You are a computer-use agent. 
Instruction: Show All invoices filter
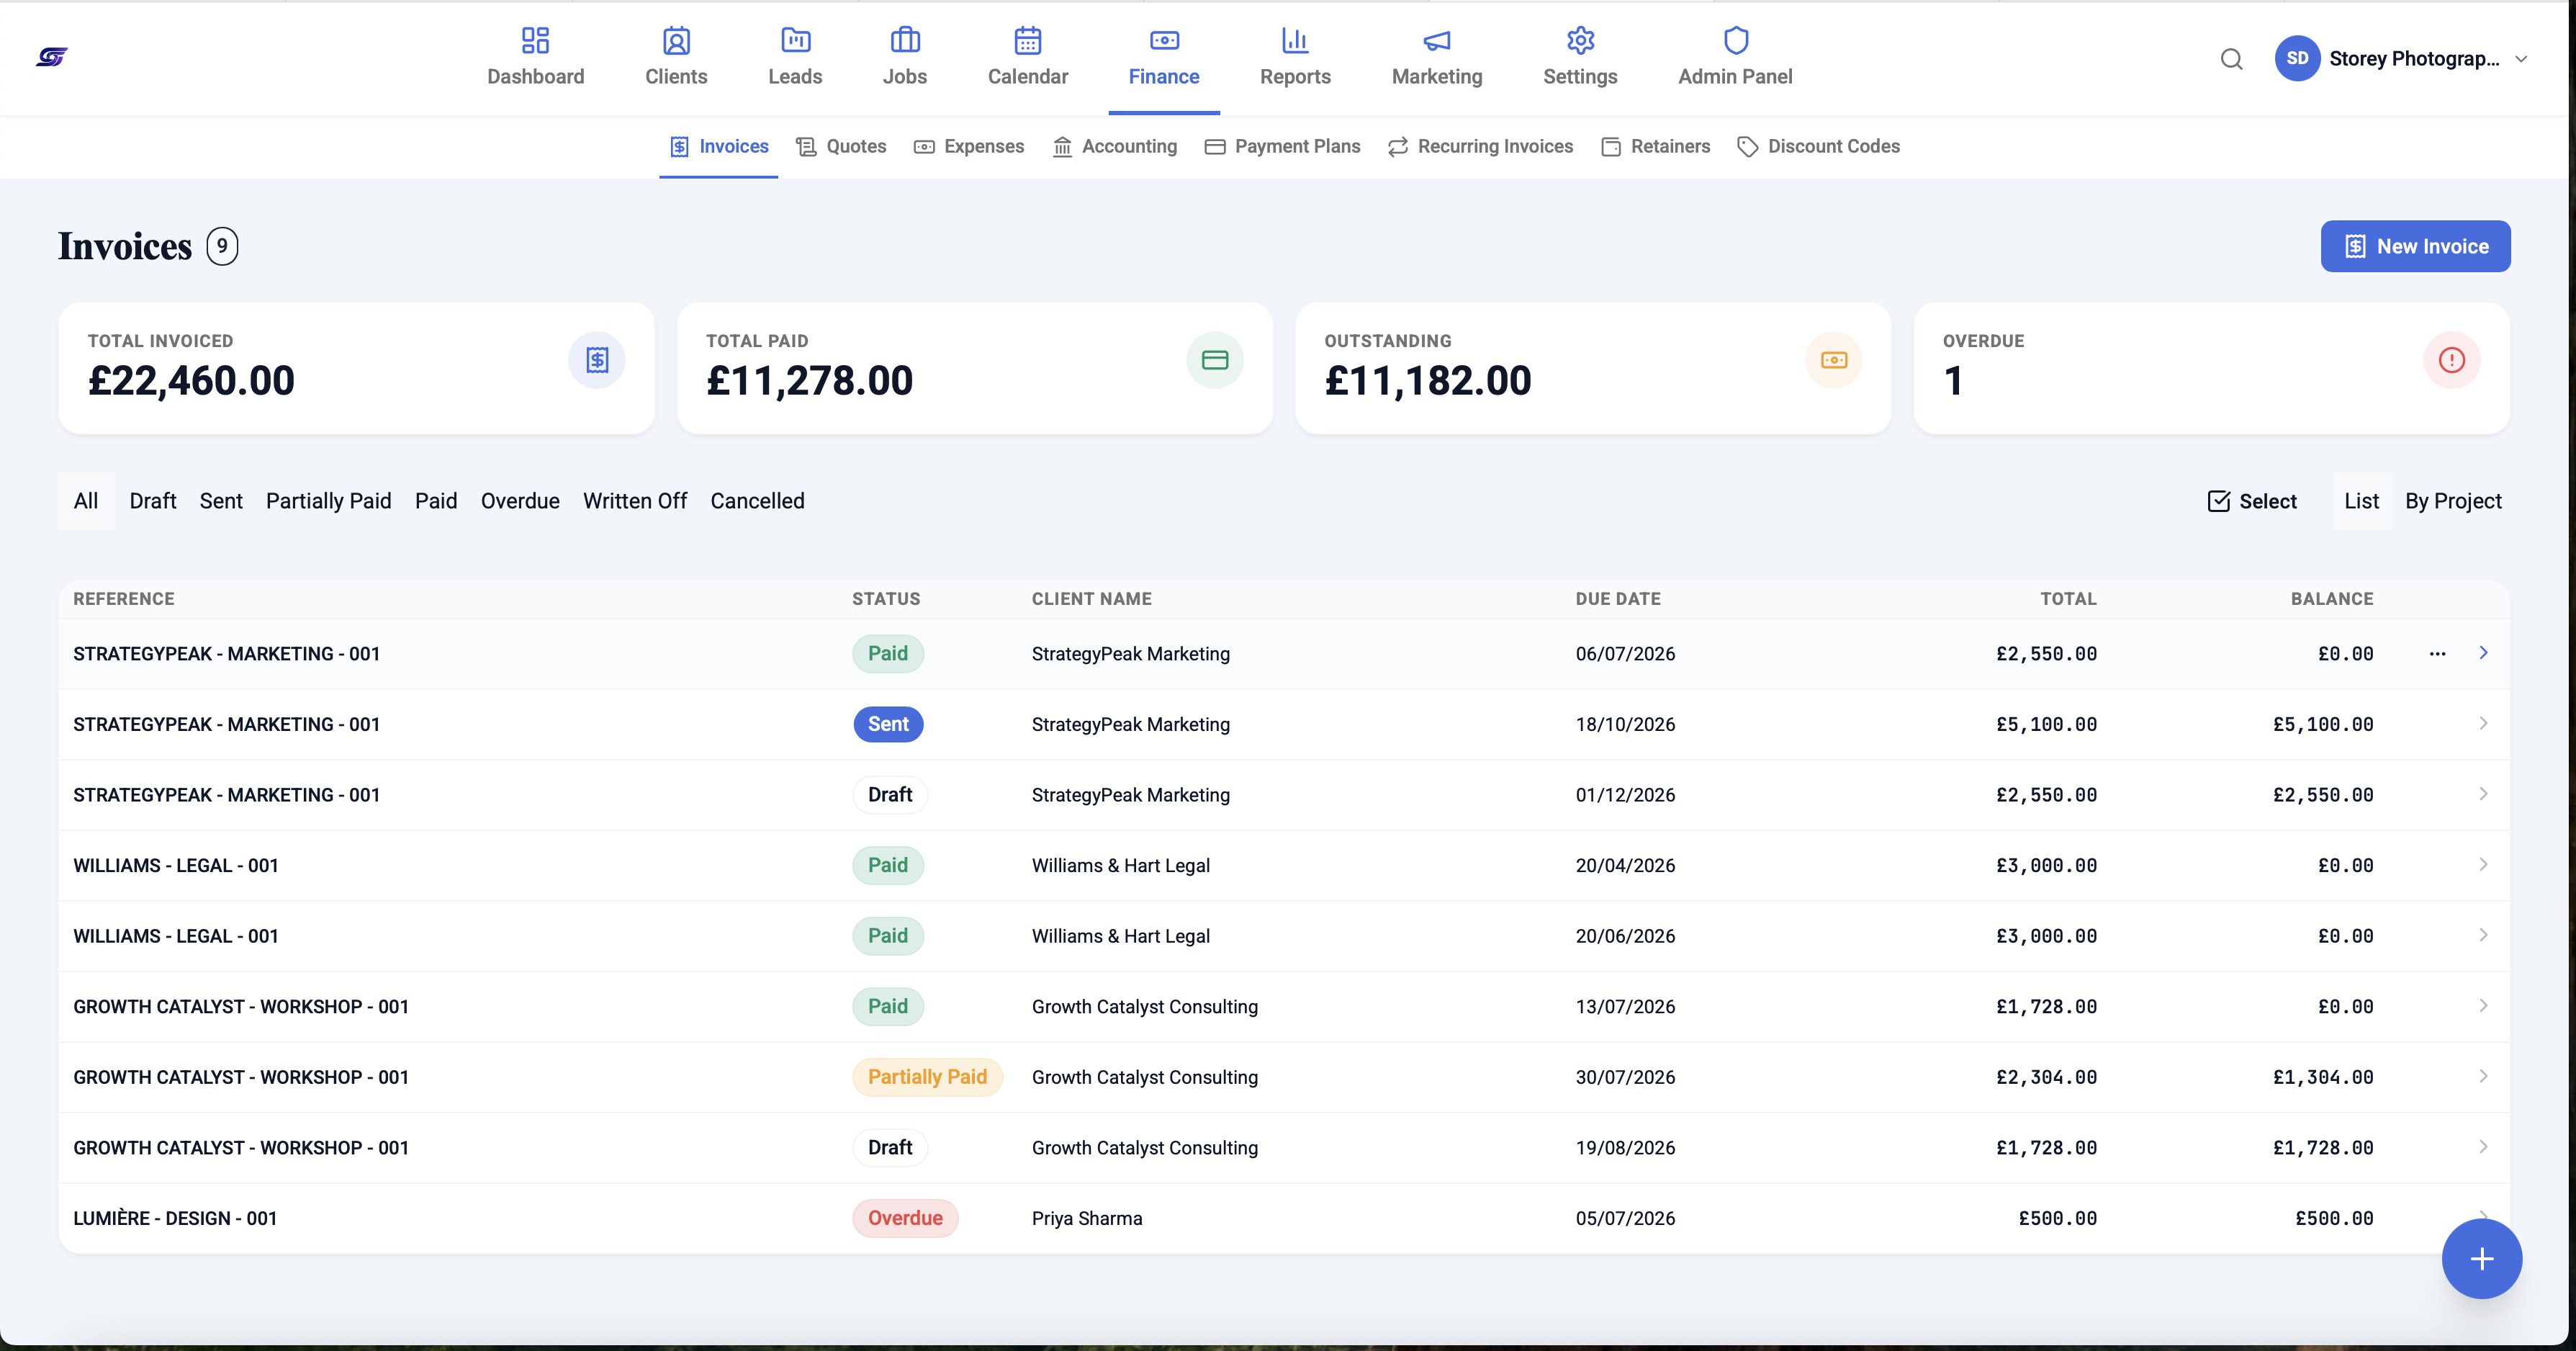click(x=86, y=501)
